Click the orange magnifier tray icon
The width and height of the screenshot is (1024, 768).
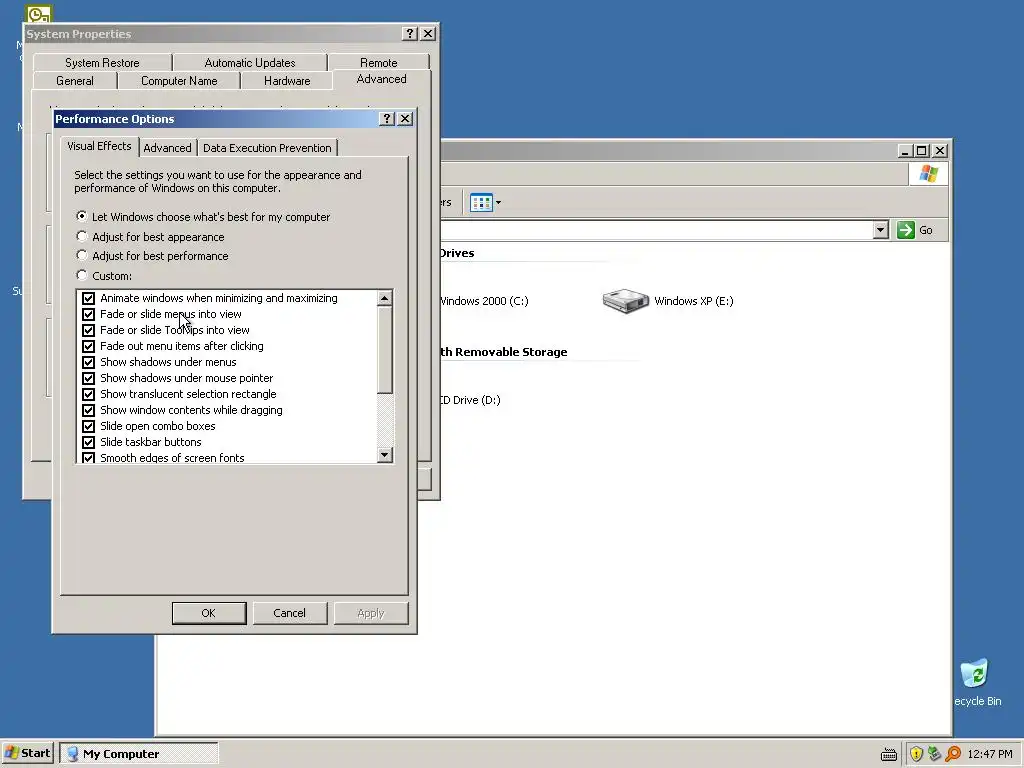[953, 754]
